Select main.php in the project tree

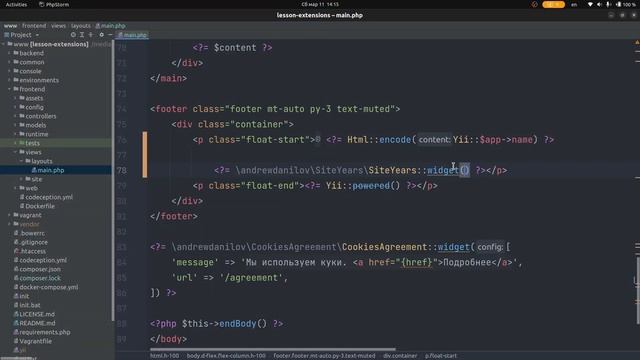click(x=51, y=170)
